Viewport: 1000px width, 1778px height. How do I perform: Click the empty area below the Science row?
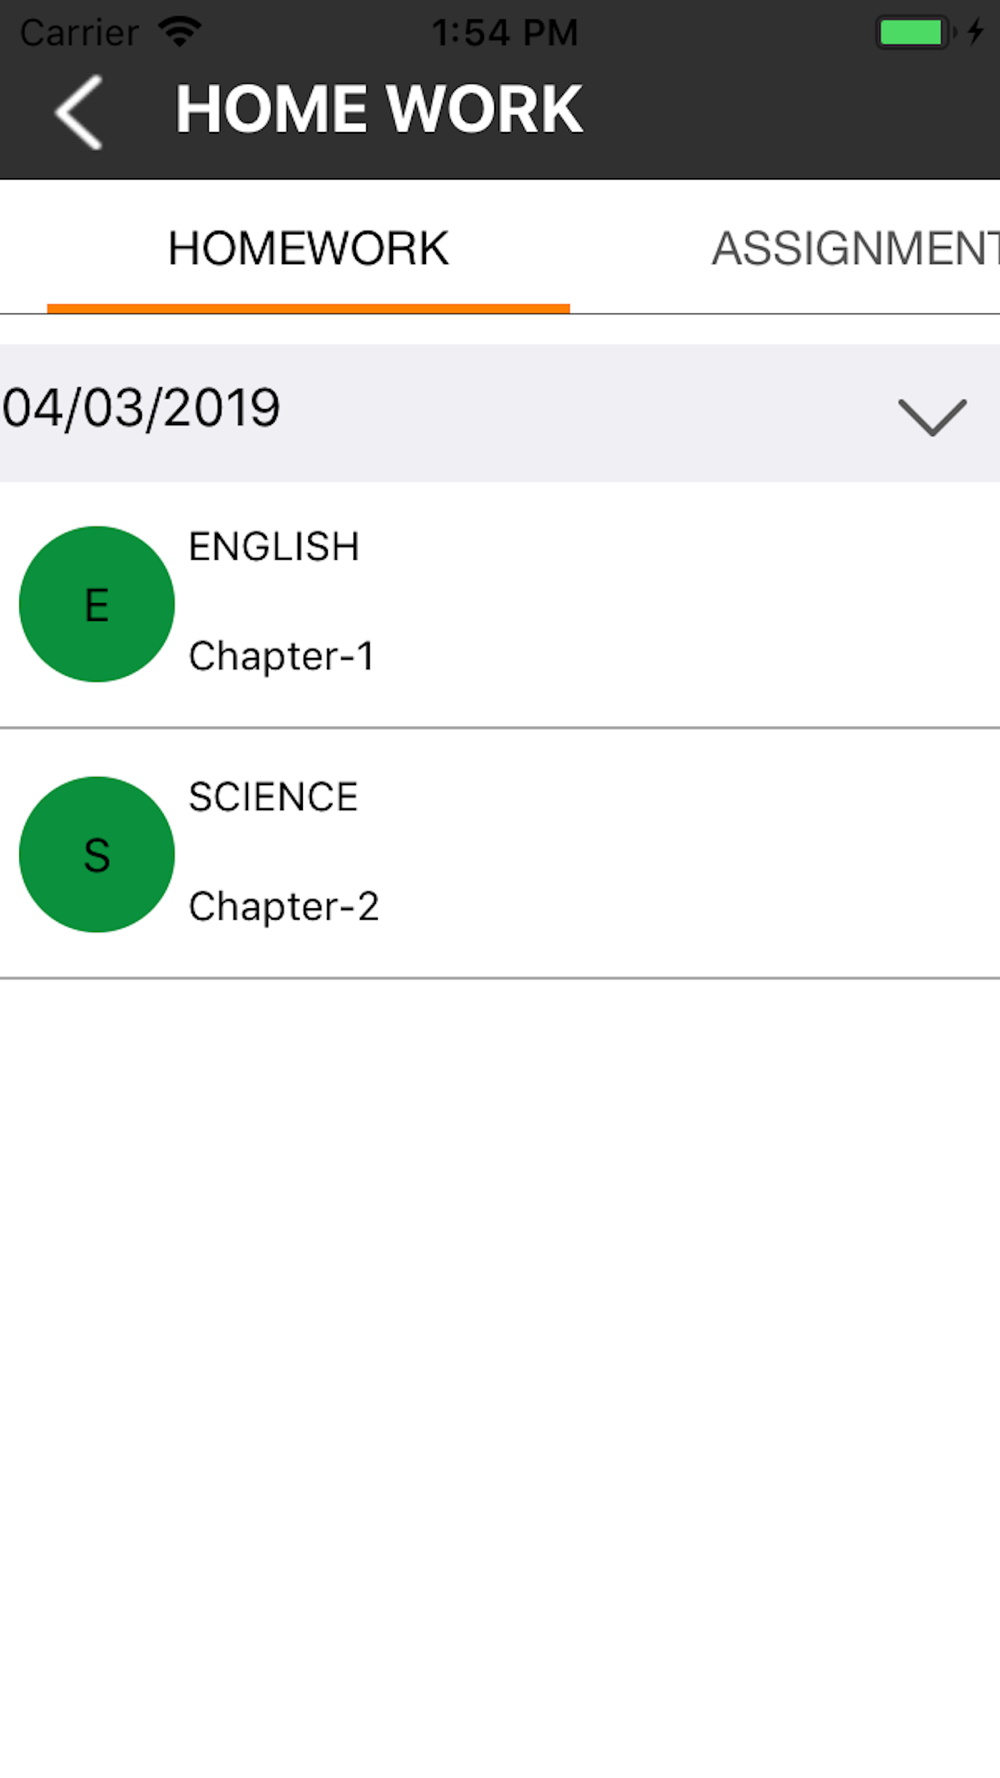tap(500, 1350)
